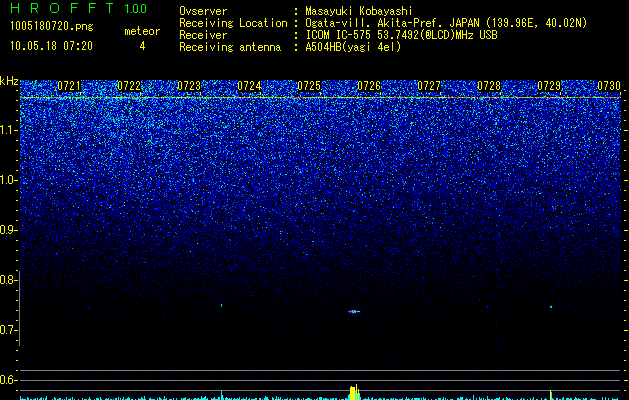Click the yellow signal peak in power graph
Screen dimensions: 629x400
tap(354, 392)
